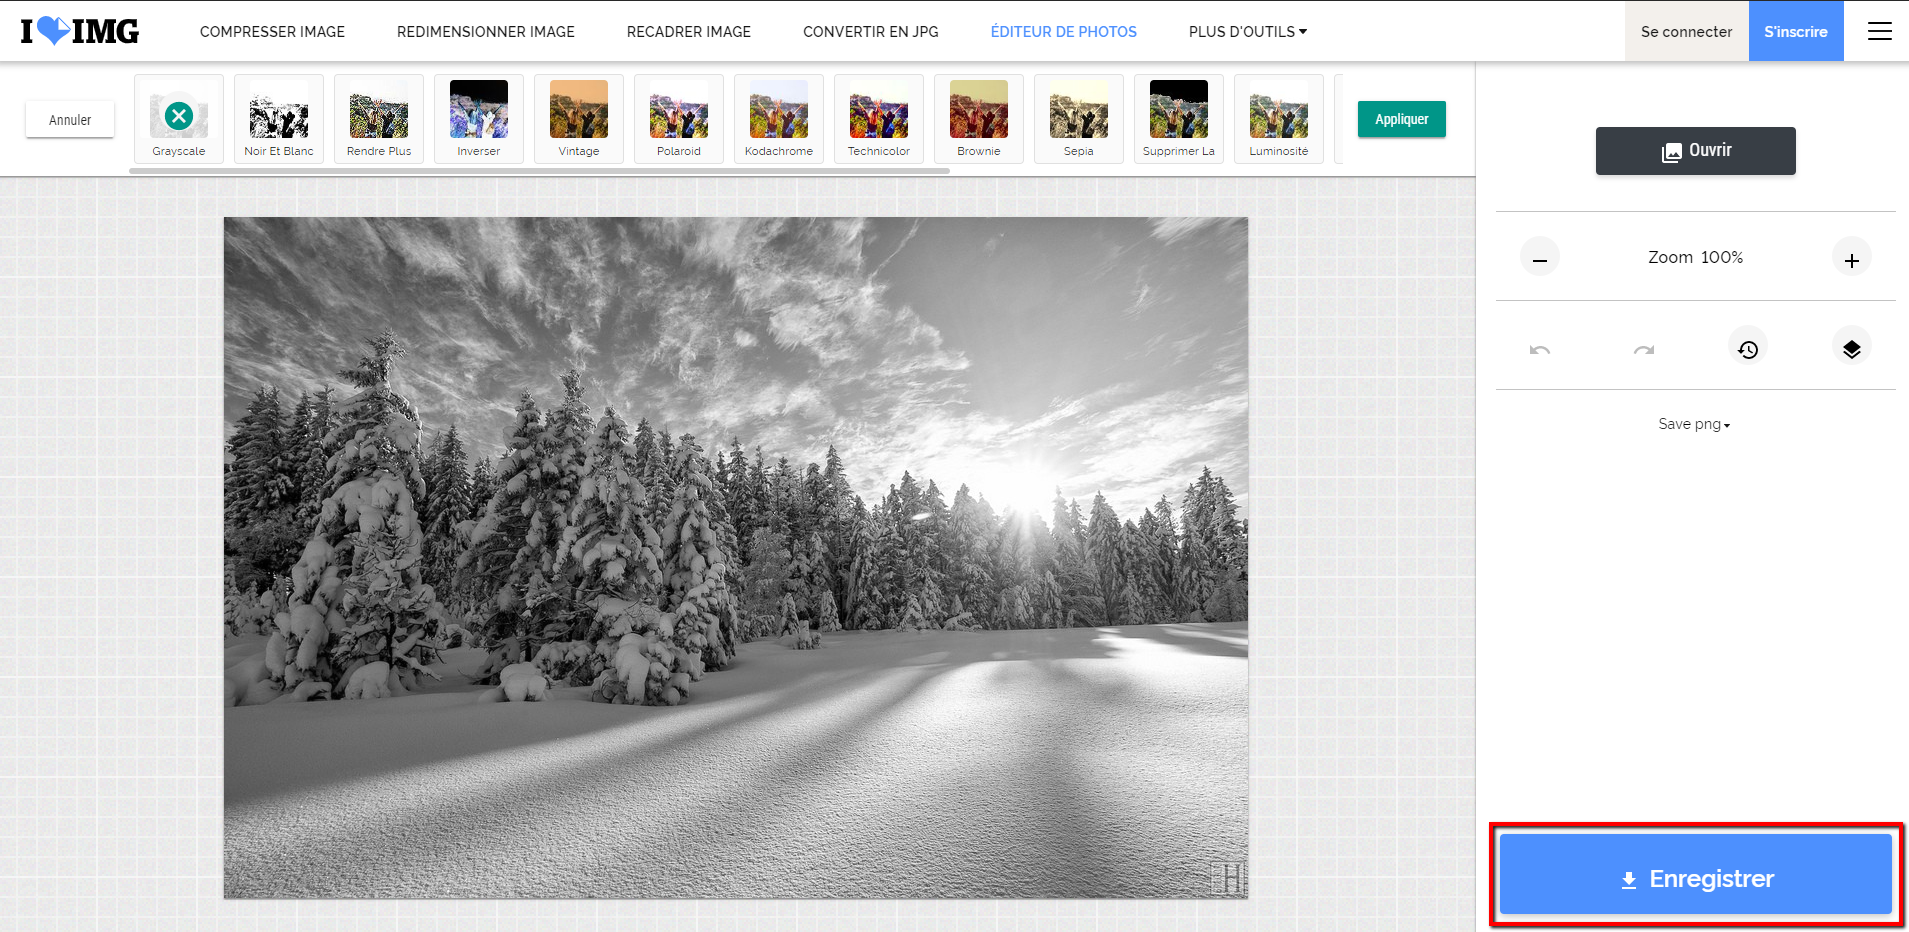1909x932 pixels.
Task: Expand the Save png format dropdown
Action: 1694,424
